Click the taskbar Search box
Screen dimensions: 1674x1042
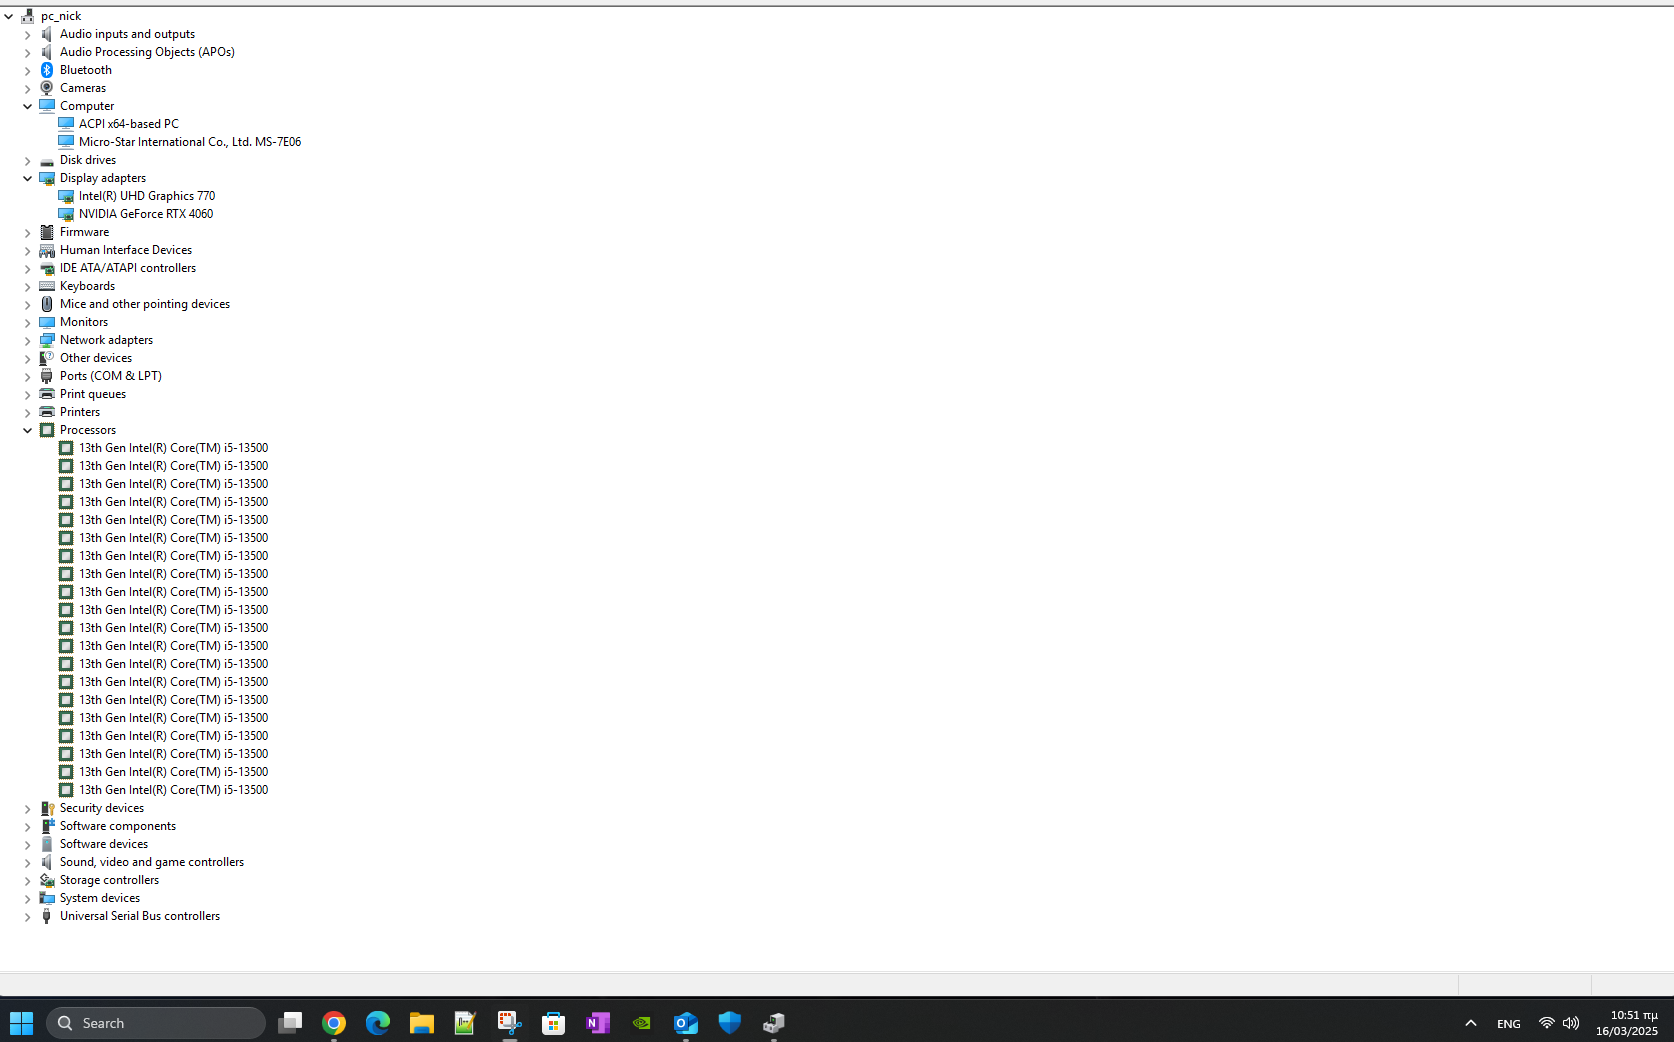point(156,1023)
